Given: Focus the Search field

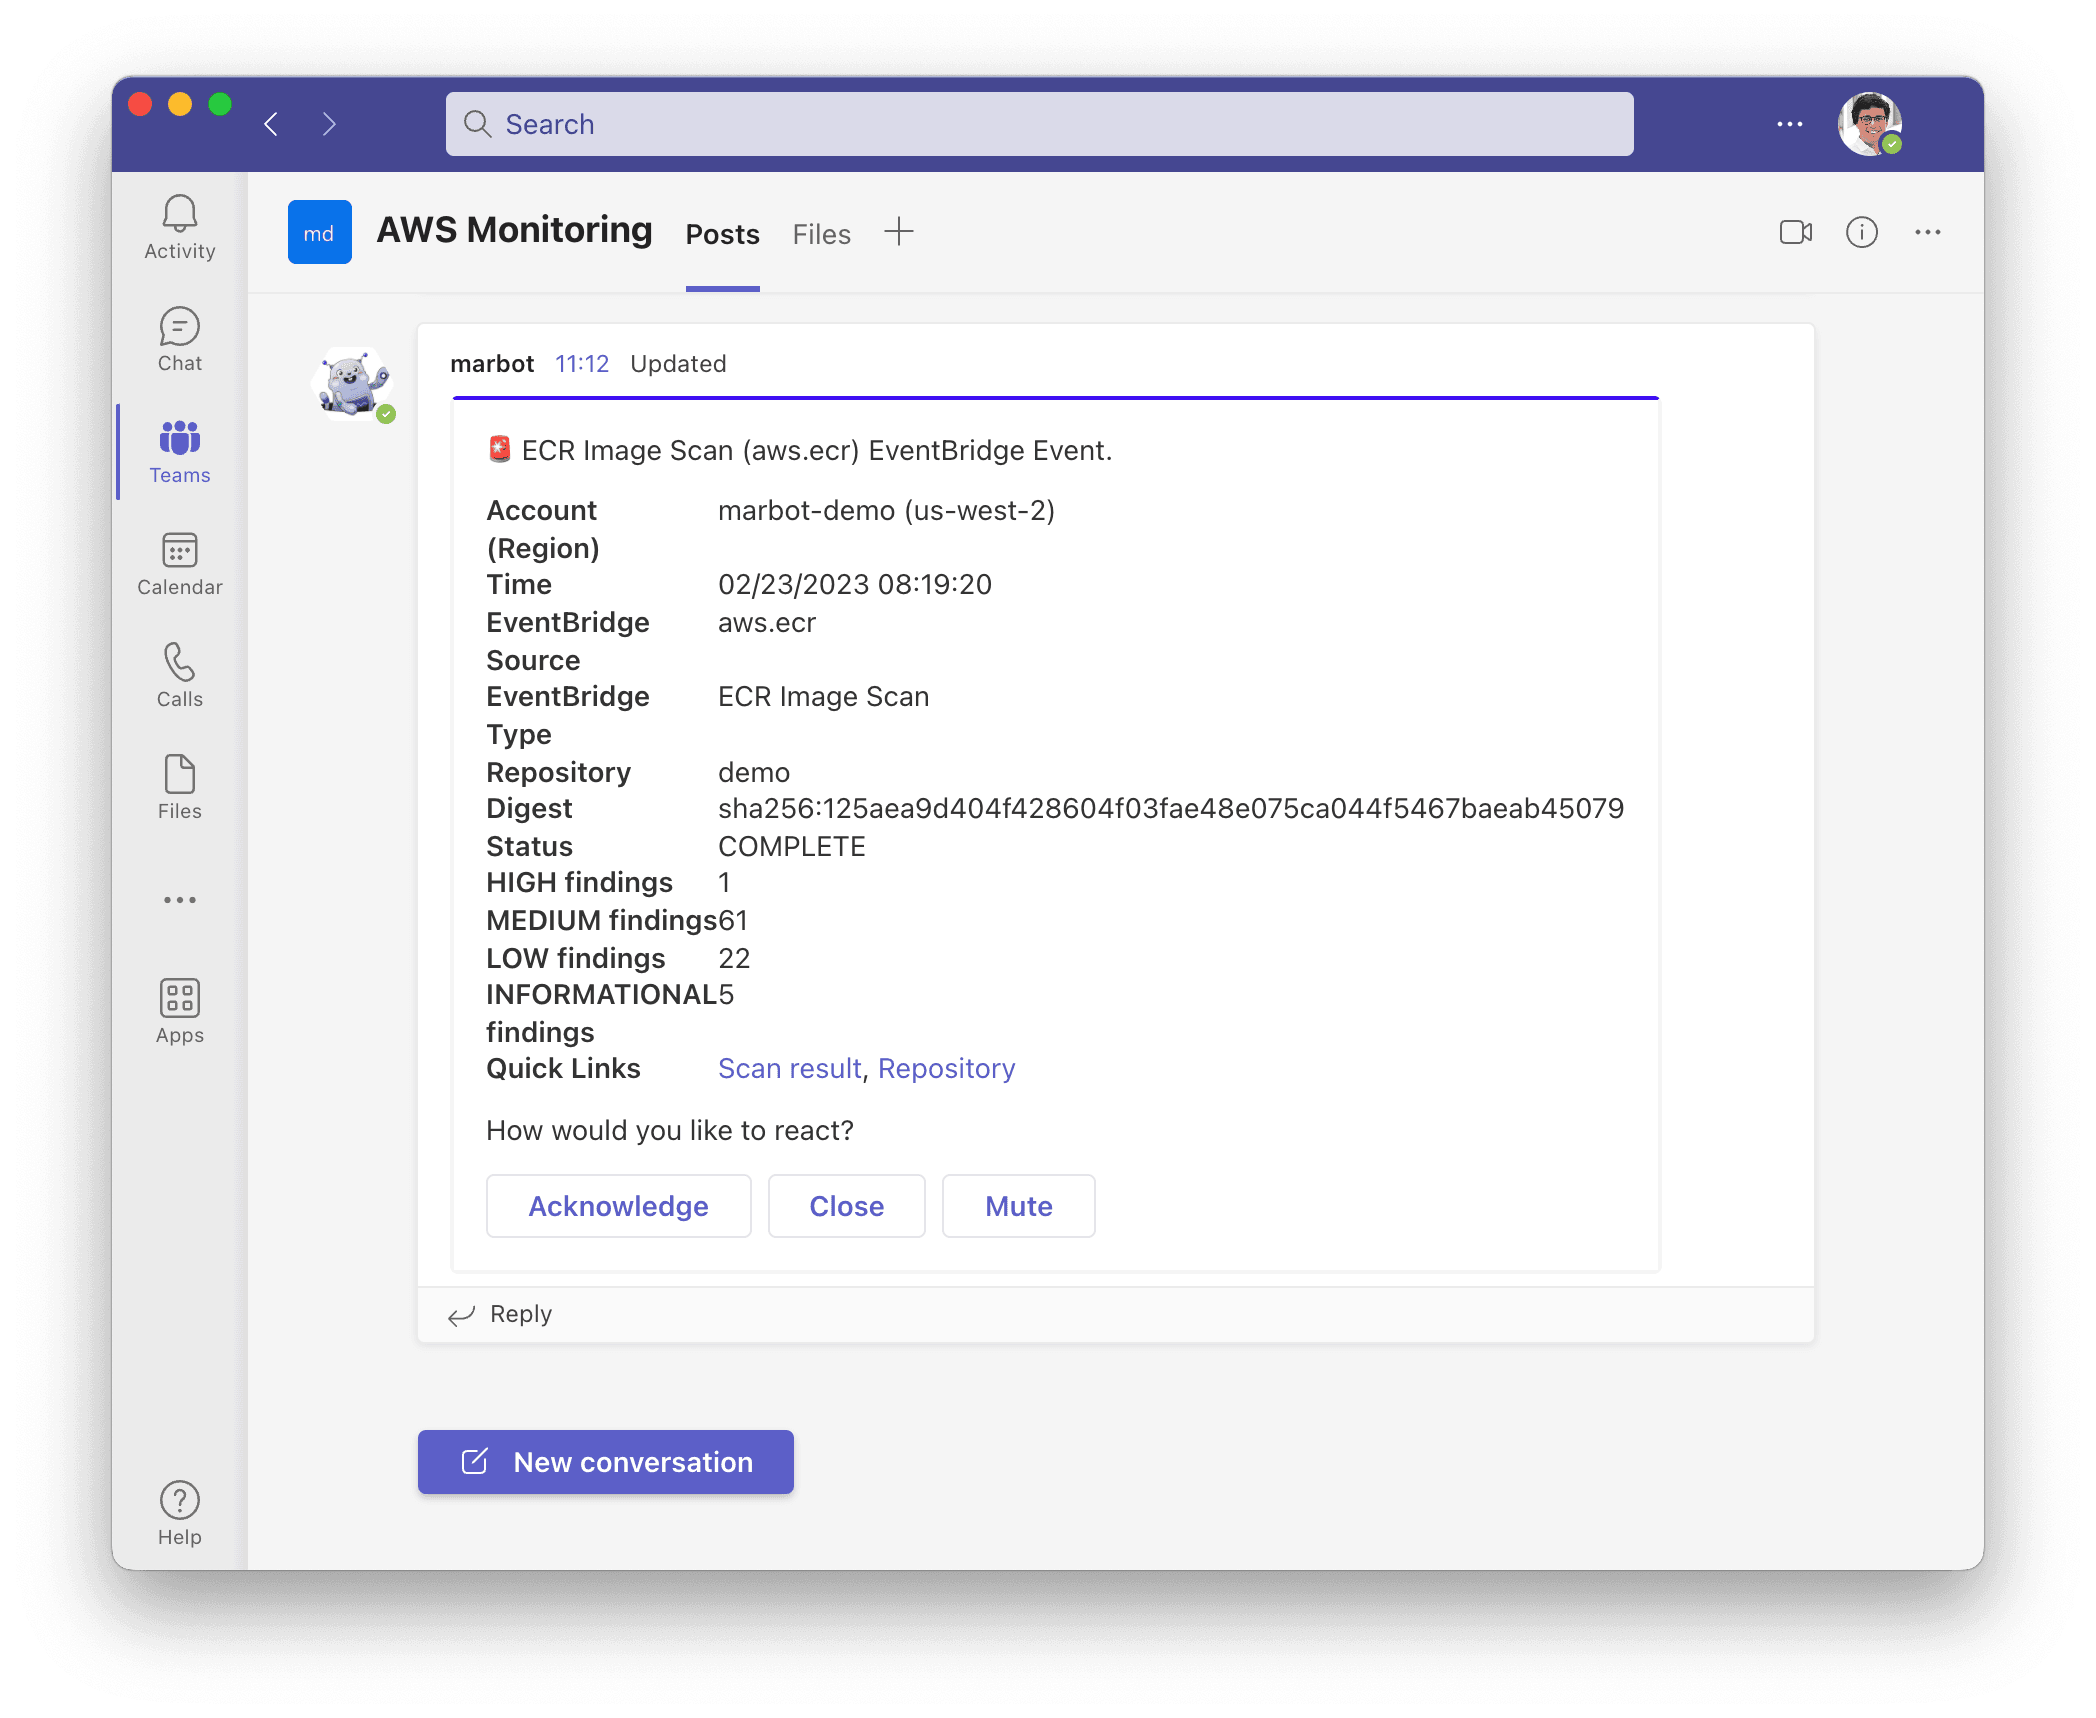Looking at the screenshot, I should pos(1040,124).
